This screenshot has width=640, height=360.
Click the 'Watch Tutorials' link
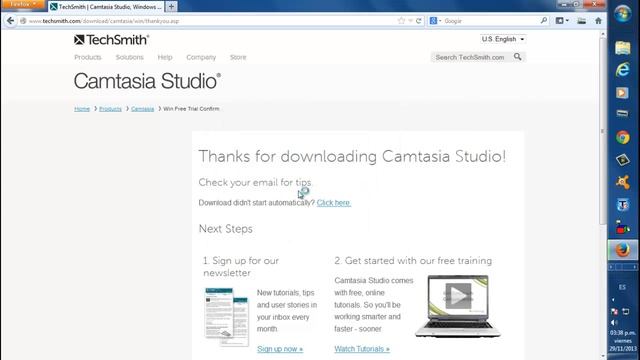(362, 349)
